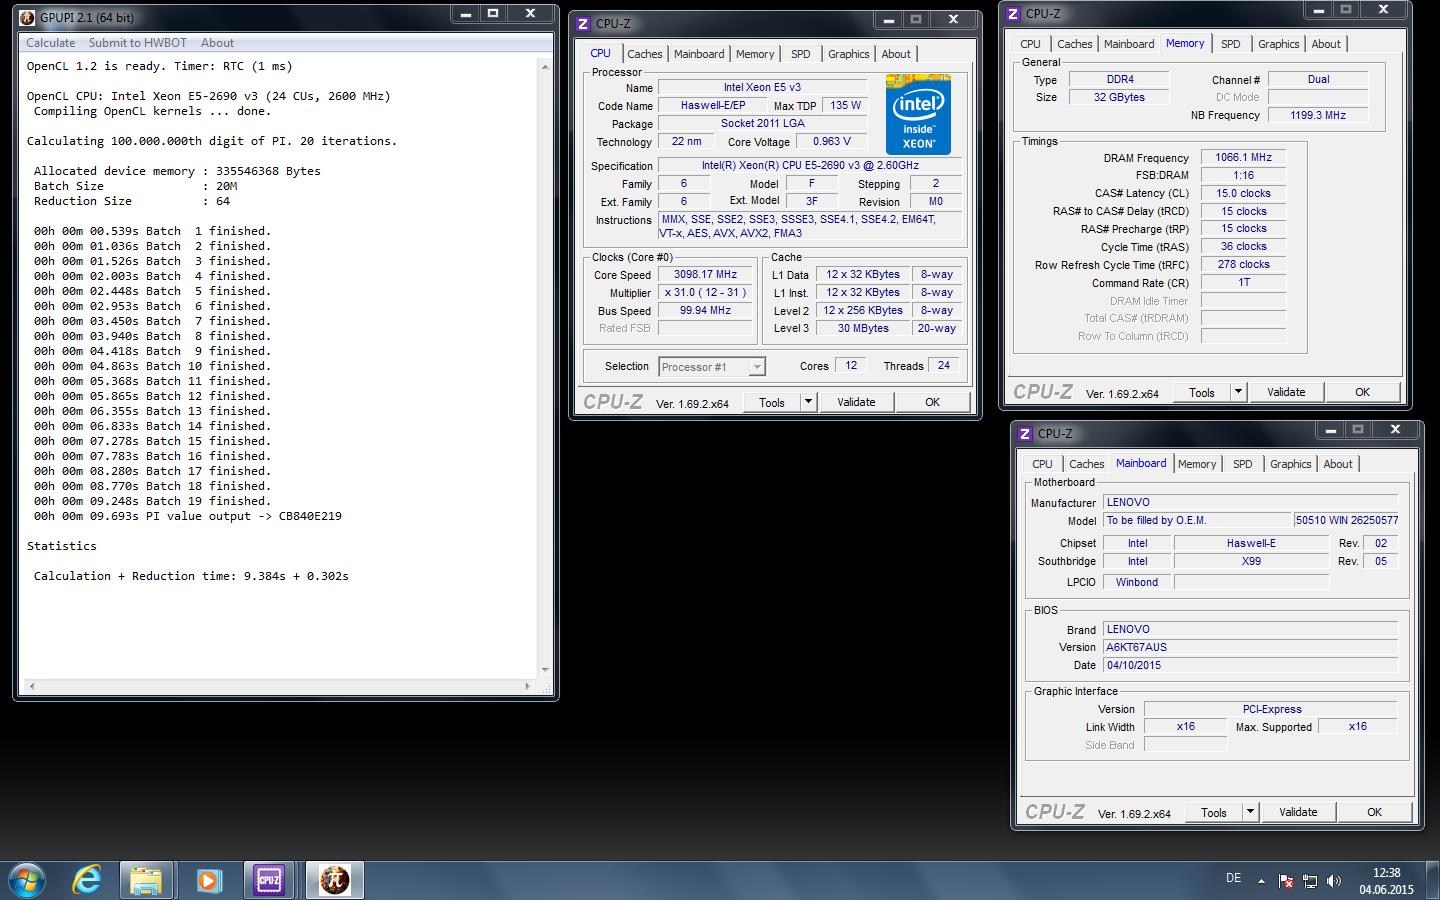
Task: Click Tools button in Mainboard window
Action: pyautogui.click(x=1214, y=812)
